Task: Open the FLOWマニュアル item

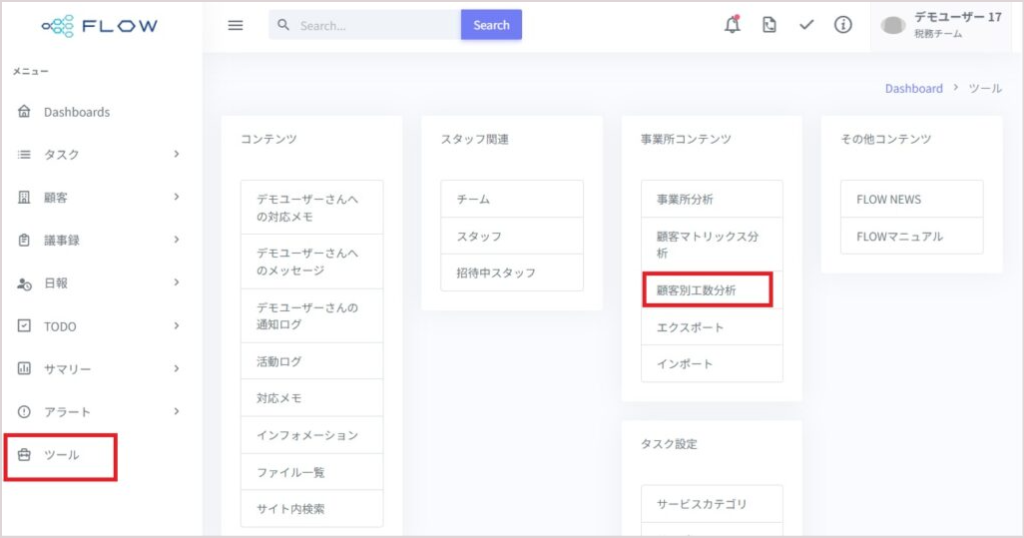Action: [912, 236]
